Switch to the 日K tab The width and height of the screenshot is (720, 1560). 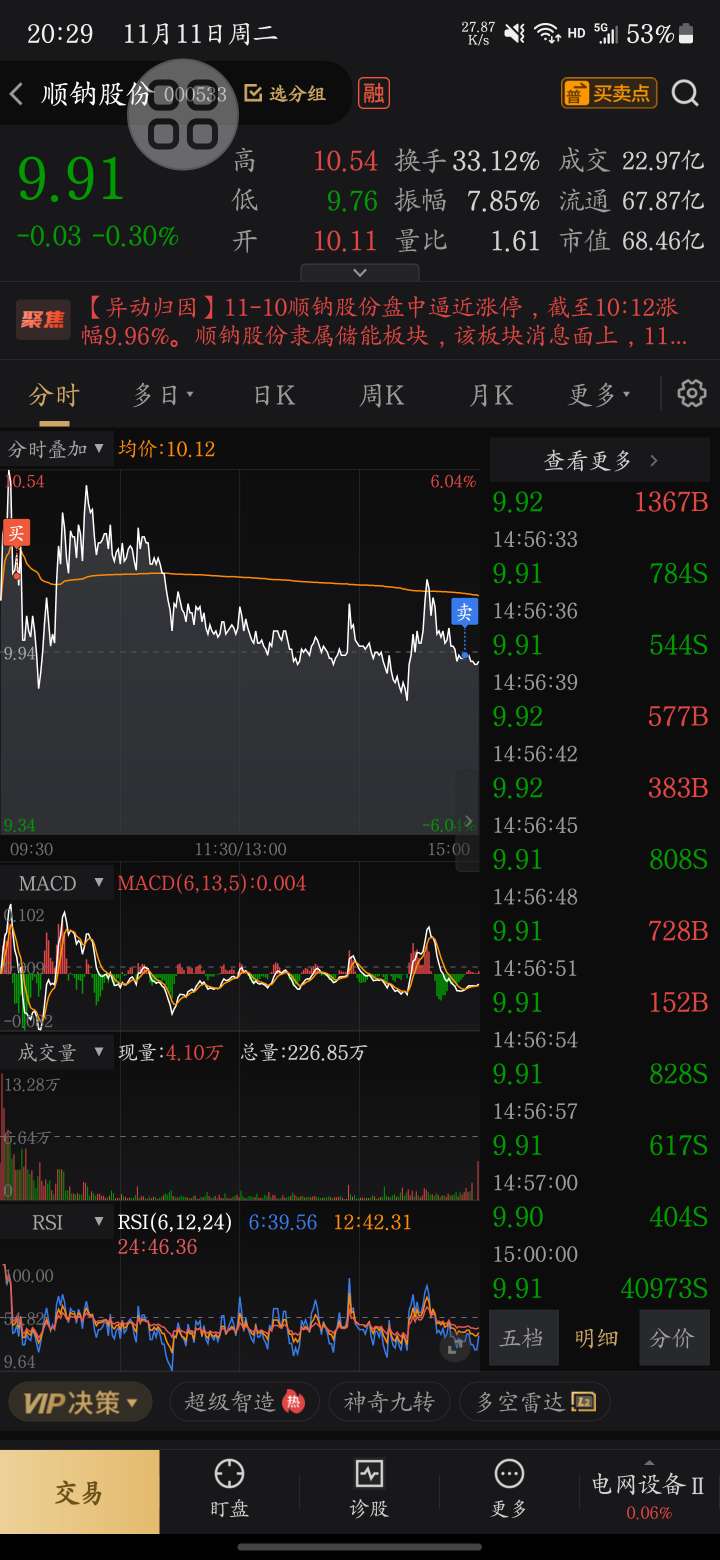click(x=274, y=395)
